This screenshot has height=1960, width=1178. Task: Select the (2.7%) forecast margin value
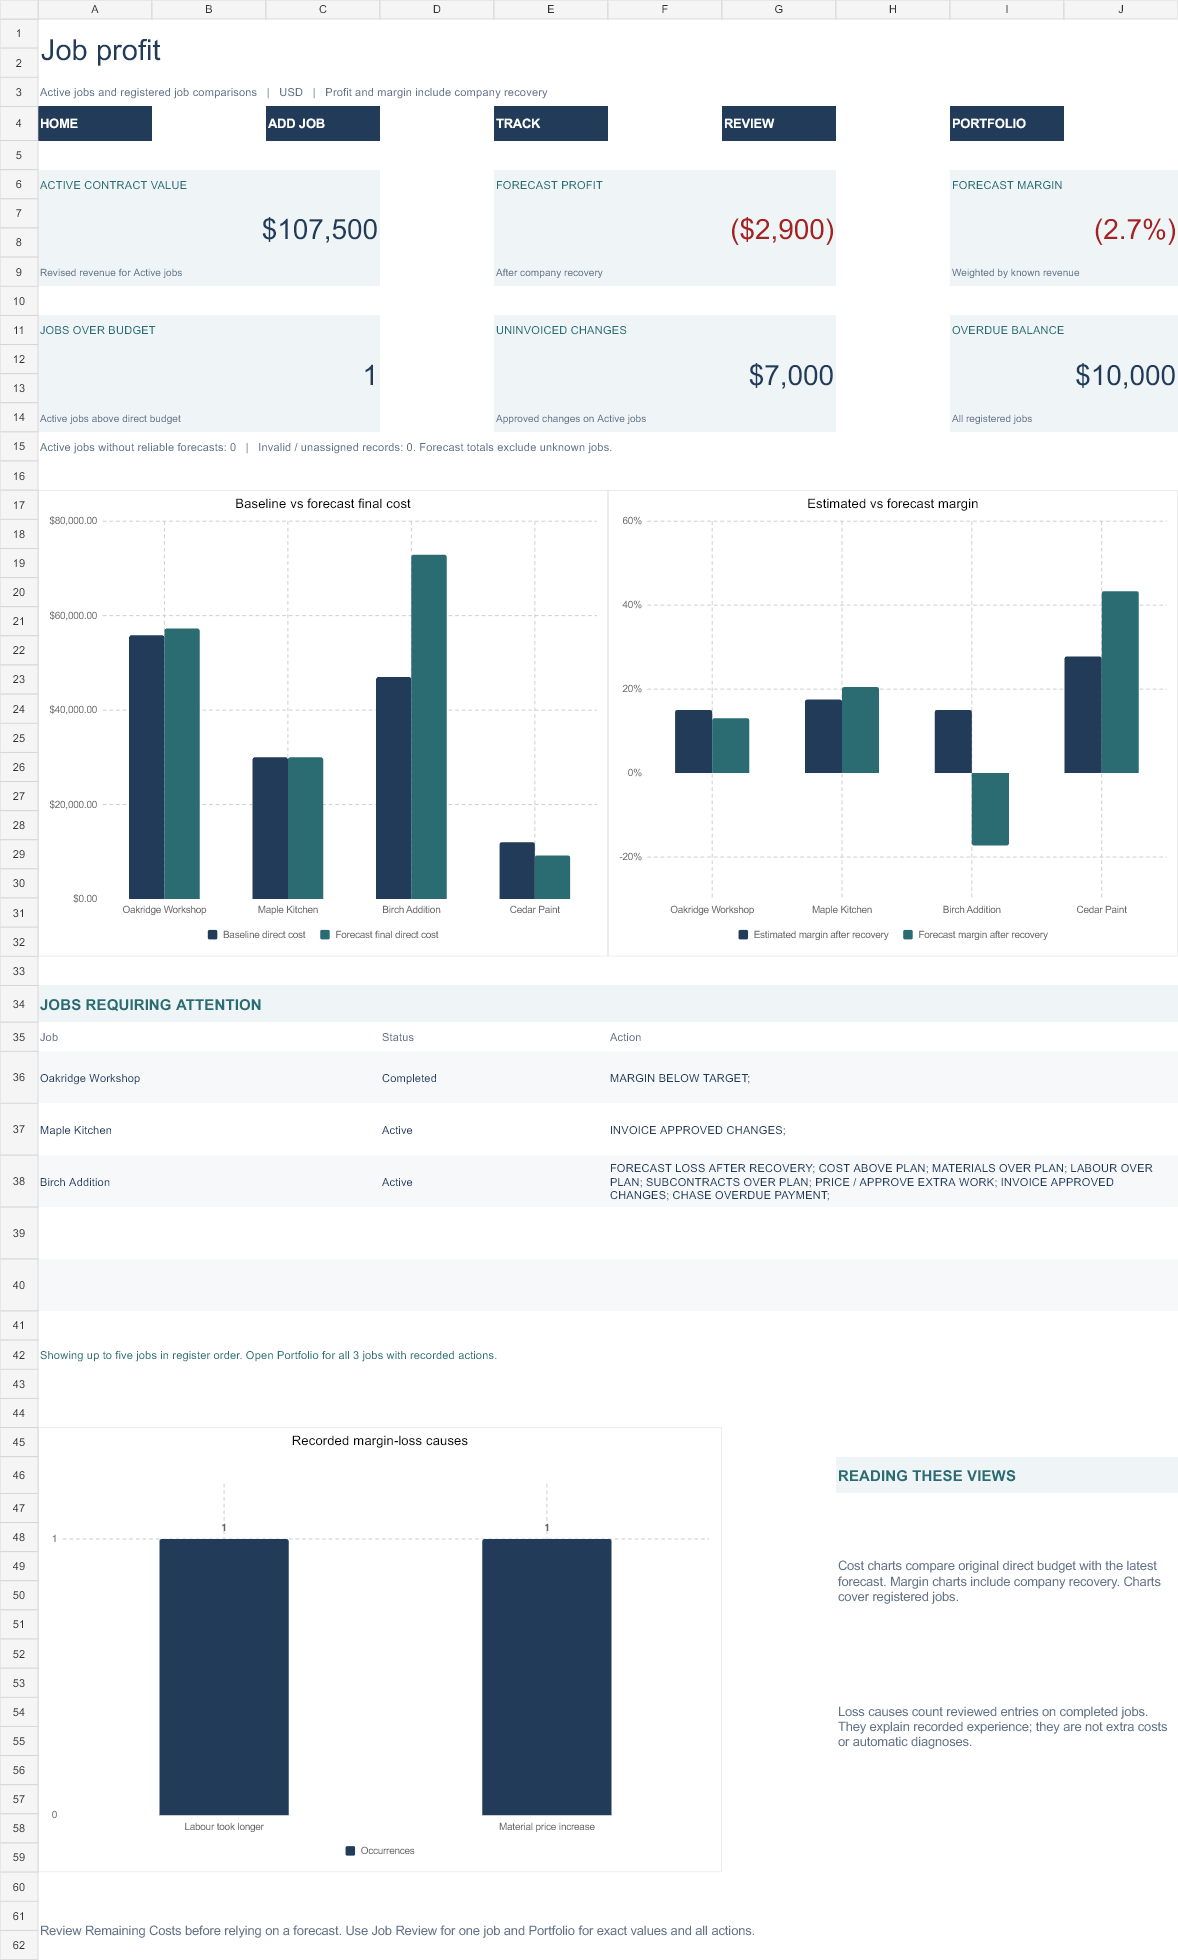[x=1134, y=230]
